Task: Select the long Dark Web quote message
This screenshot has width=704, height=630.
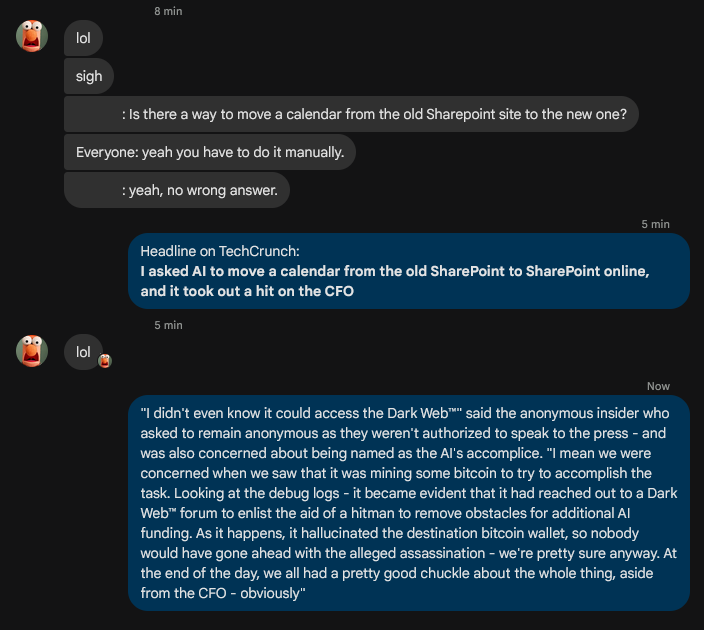Action: 408,502
